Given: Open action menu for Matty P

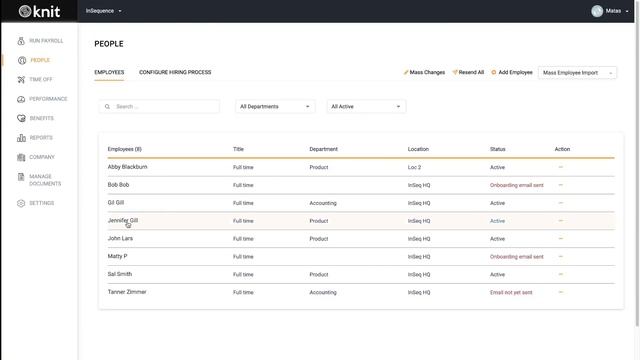Looking at the screenshot, I should coord(560,256).
